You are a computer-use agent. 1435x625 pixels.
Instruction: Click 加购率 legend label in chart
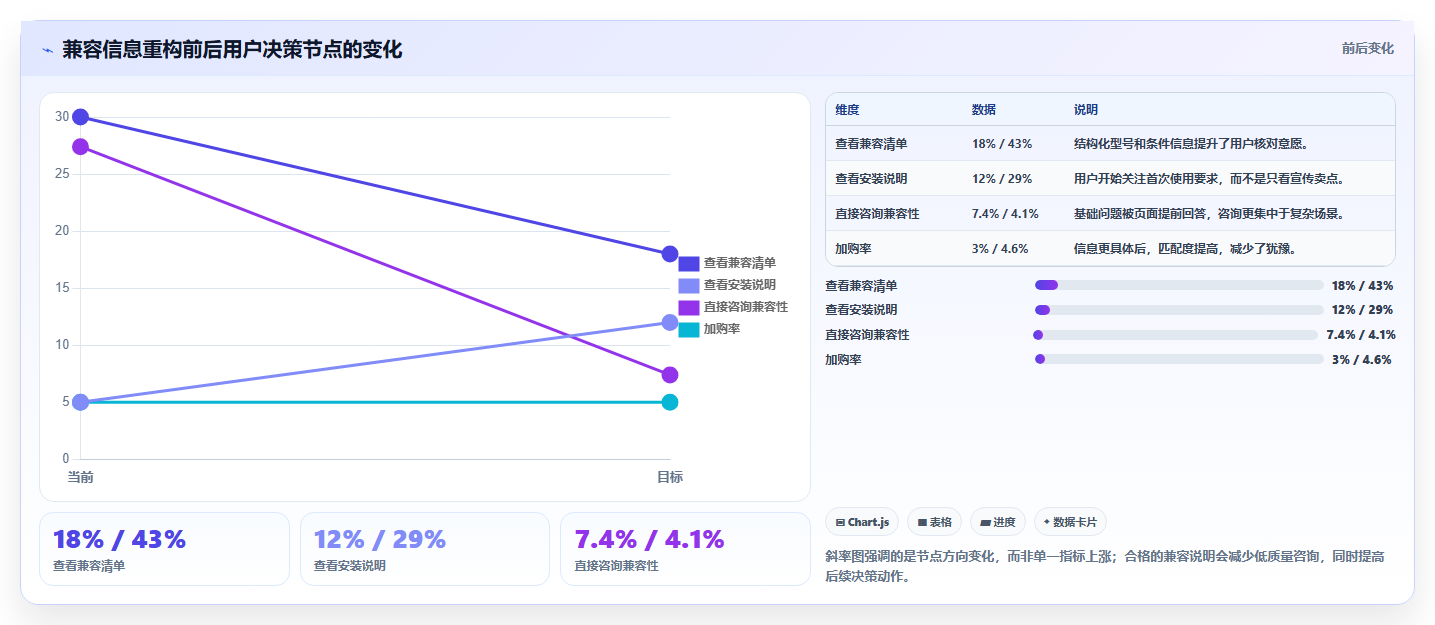click(x=721, y=329)
